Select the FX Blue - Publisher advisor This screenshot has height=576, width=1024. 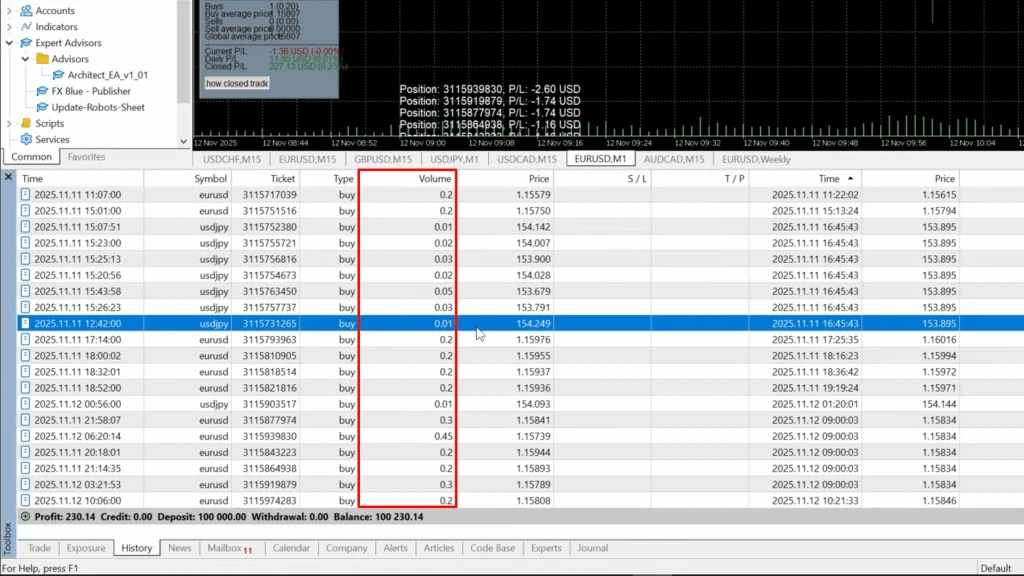91,91
